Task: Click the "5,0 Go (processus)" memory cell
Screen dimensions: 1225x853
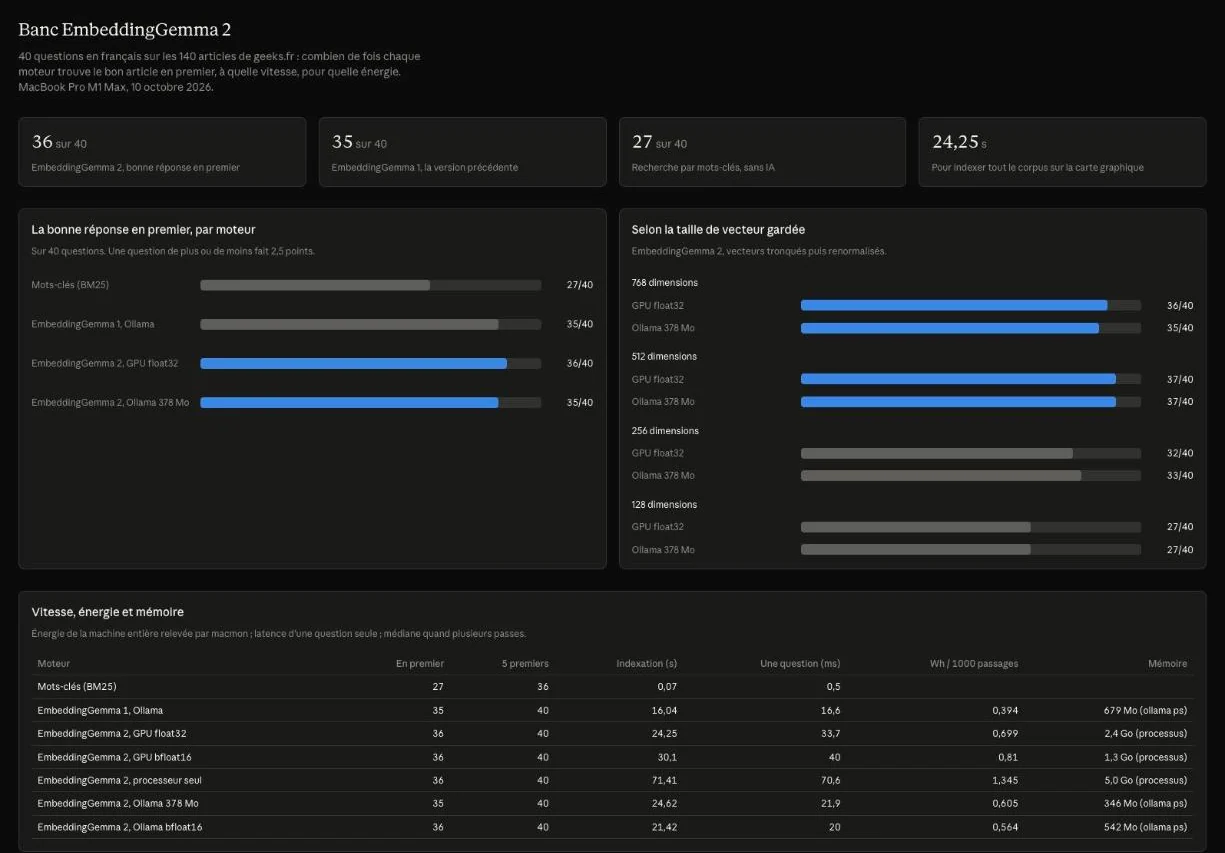Action: (1144, 780)
